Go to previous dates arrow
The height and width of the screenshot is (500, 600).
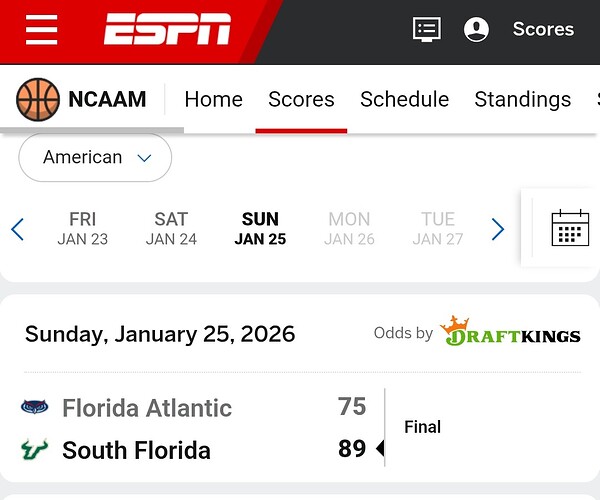[x=17, y=229]
